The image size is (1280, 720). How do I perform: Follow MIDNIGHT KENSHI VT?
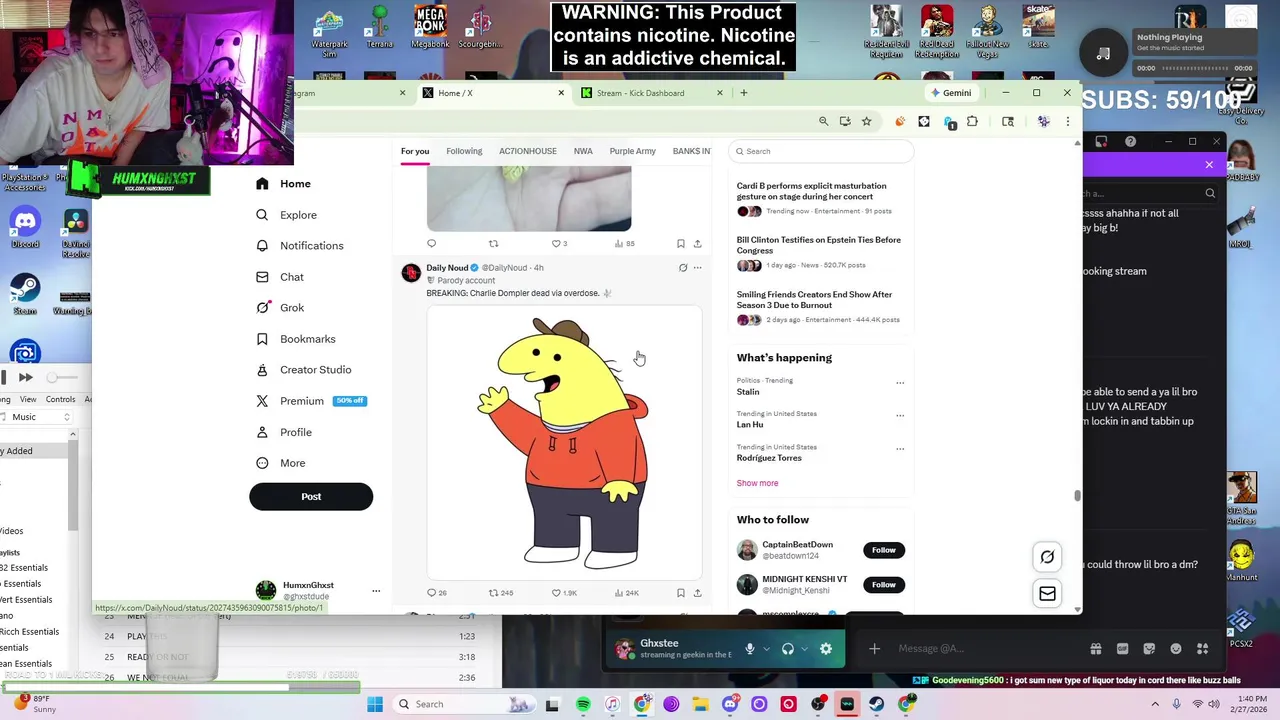click(884, 584)
